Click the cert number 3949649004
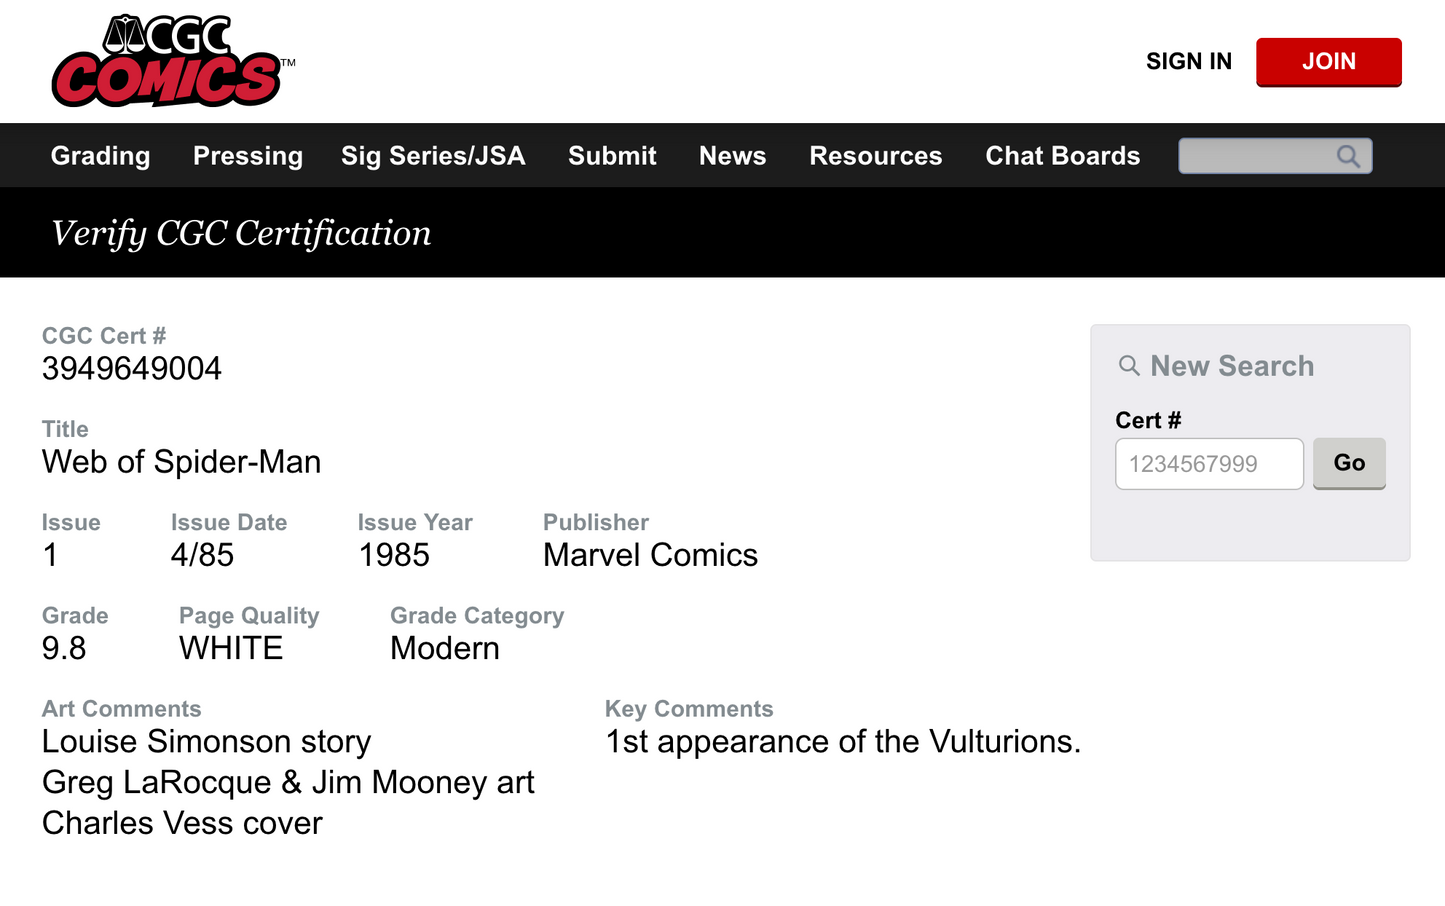 [x=132, y=369]
